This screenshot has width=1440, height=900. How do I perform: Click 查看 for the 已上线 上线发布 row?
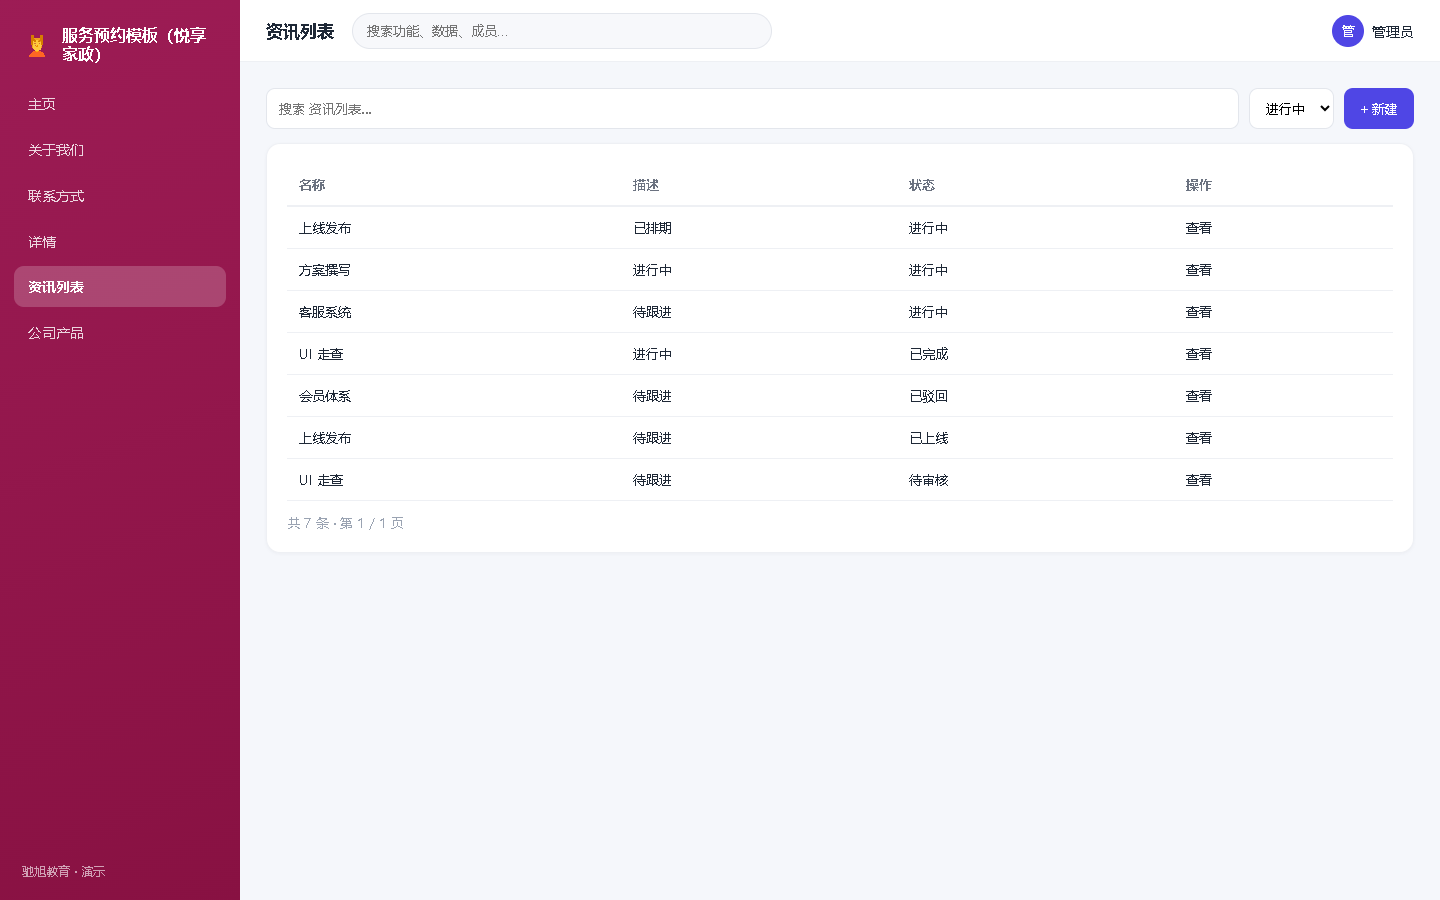pyautogui.click(x=1198, y=438)
